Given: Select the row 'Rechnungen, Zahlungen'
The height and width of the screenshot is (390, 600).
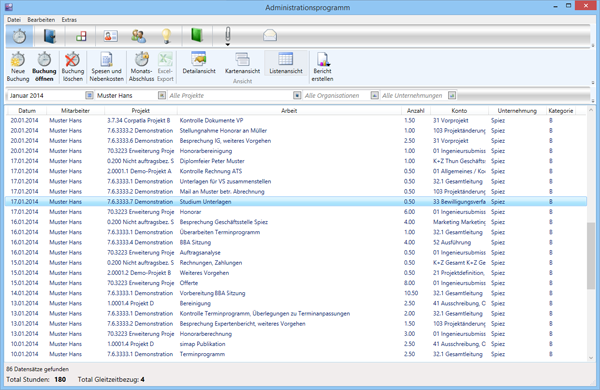Looking at the screenshot, I should [296, 263].
